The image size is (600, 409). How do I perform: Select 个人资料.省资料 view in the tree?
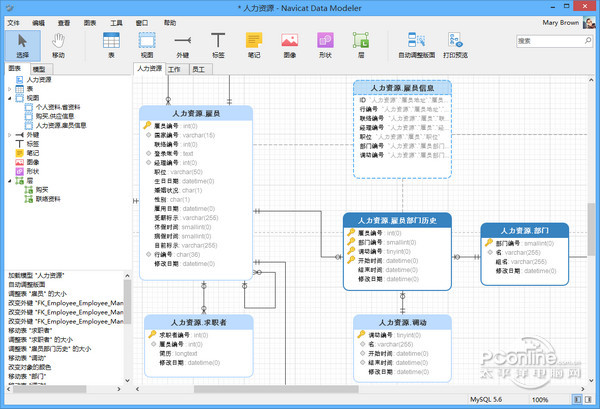tap(58, 107)
